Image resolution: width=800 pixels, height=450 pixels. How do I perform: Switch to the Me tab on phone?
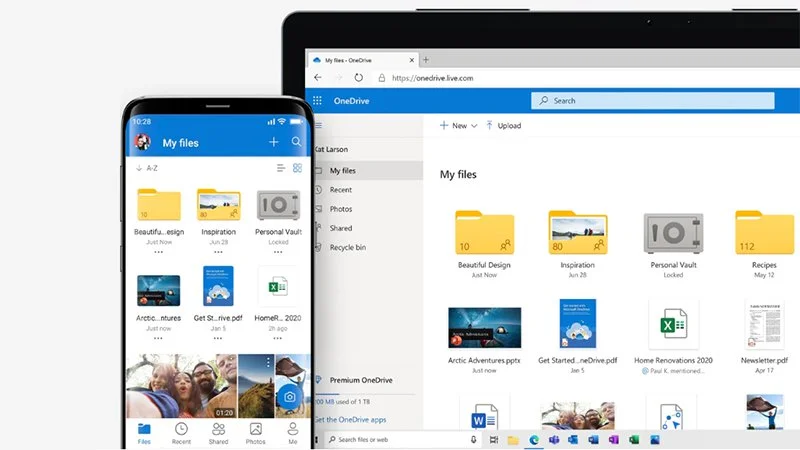click(293, 434)
